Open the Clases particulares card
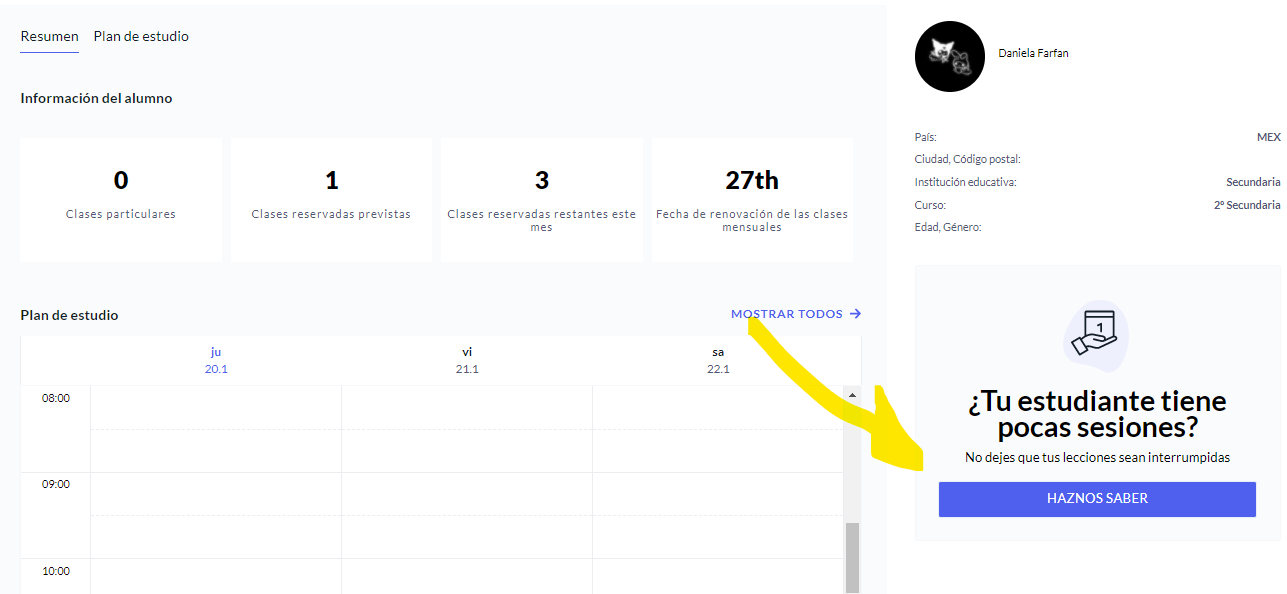The height and width of the screenshot is (594, 1287). pos(121,200)
